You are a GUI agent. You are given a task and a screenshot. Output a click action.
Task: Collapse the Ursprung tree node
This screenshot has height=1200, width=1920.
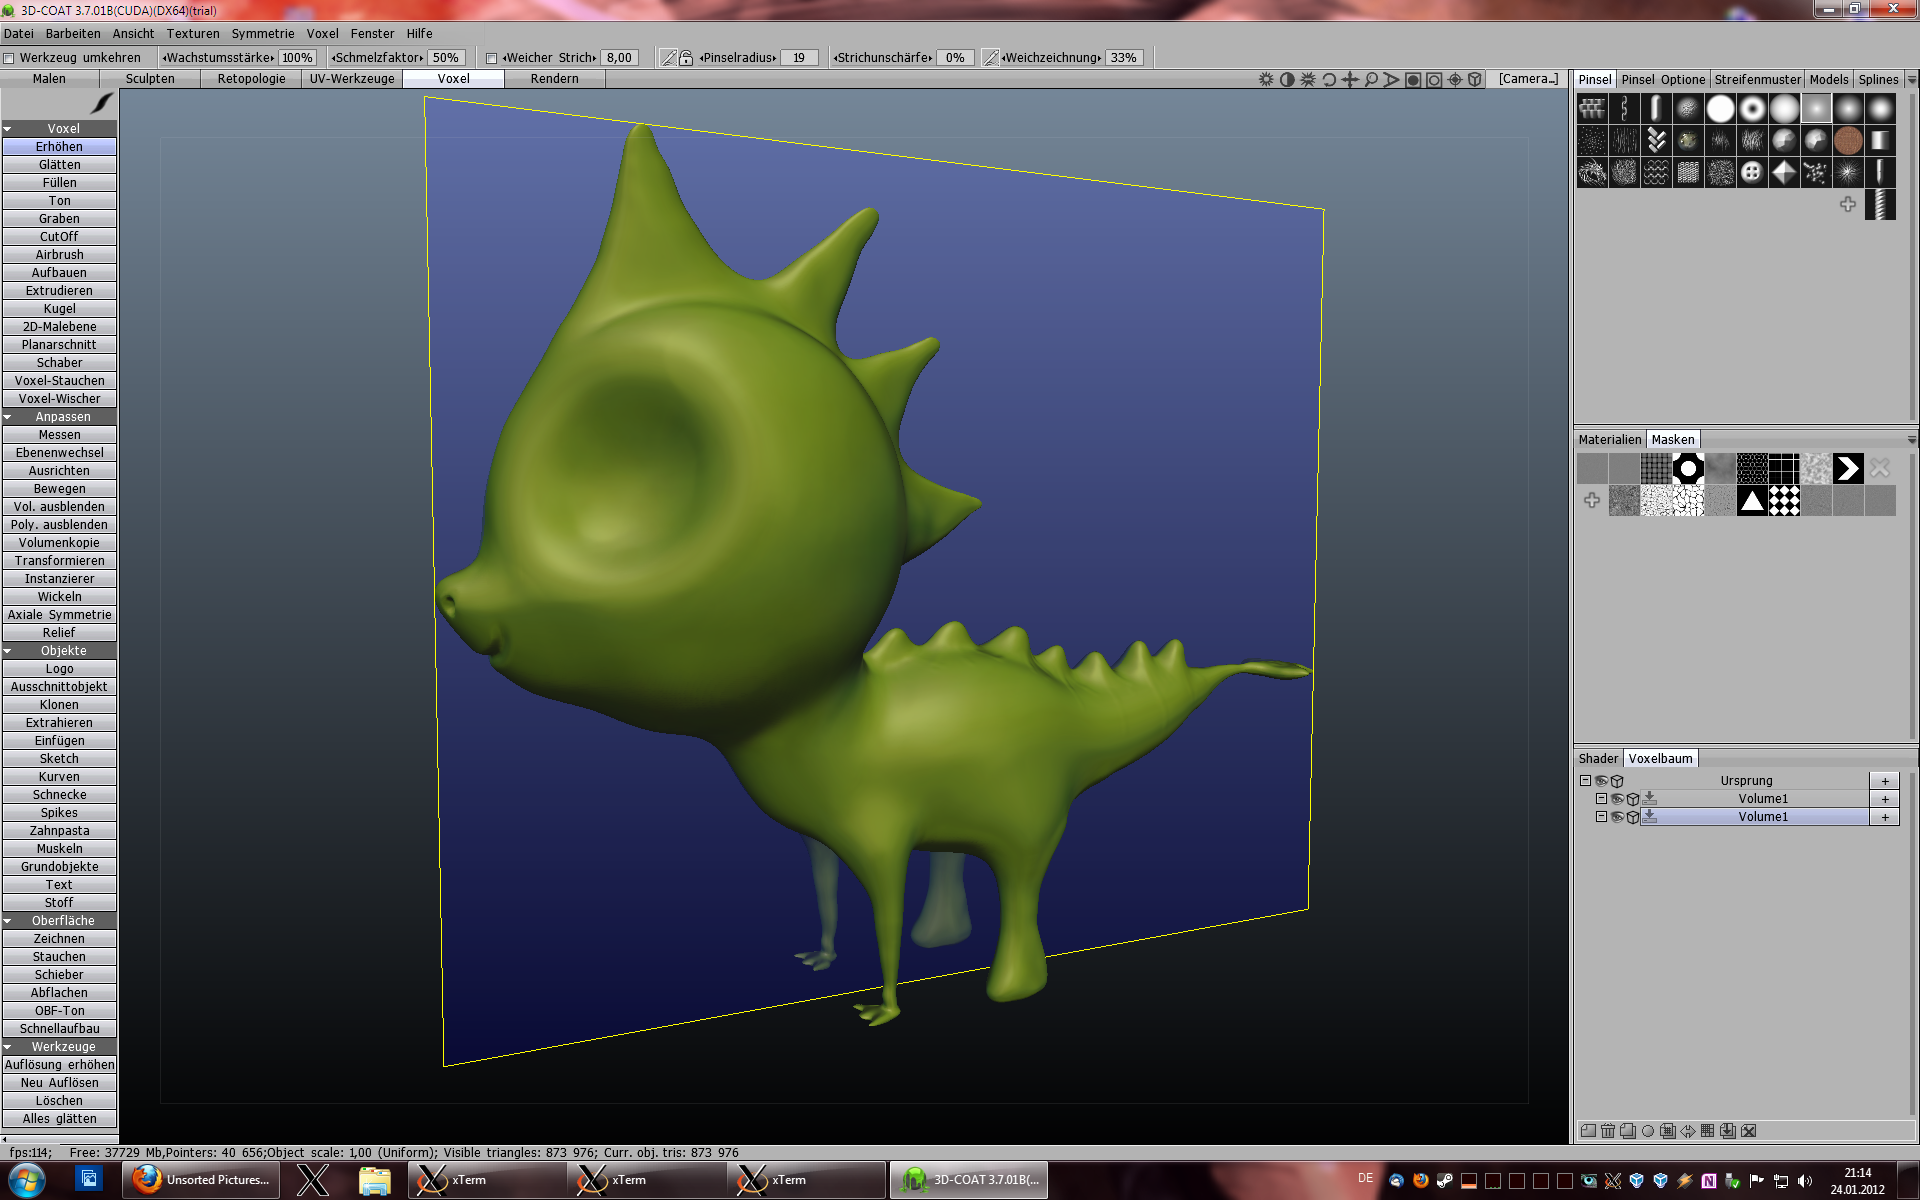tap(1585, 781)
